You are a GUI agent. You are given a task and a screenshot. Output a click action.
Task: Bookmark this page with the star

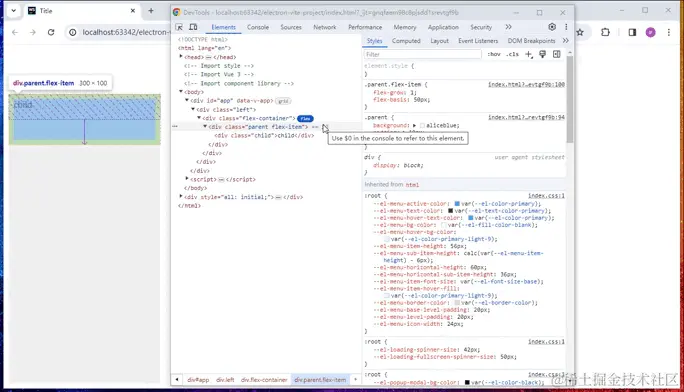(580, 32)
